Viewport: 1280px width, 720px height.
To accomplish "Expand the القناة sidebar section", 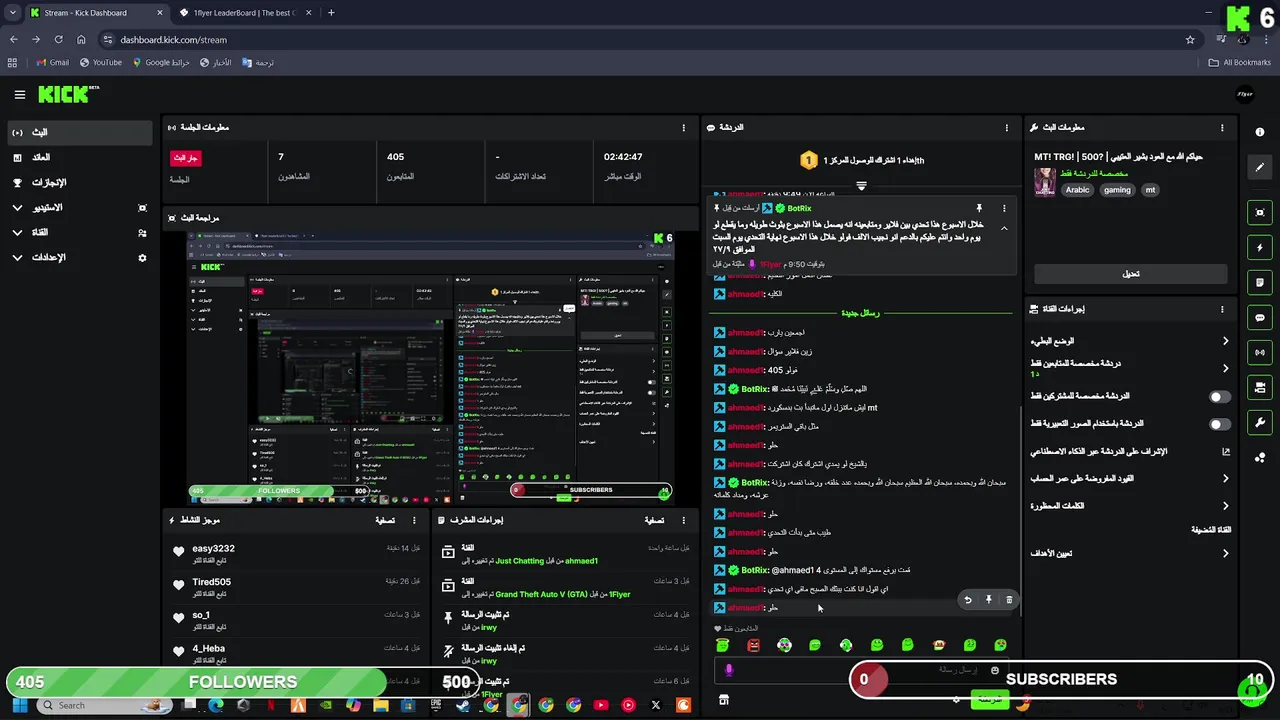I will (x=80, y=233).
